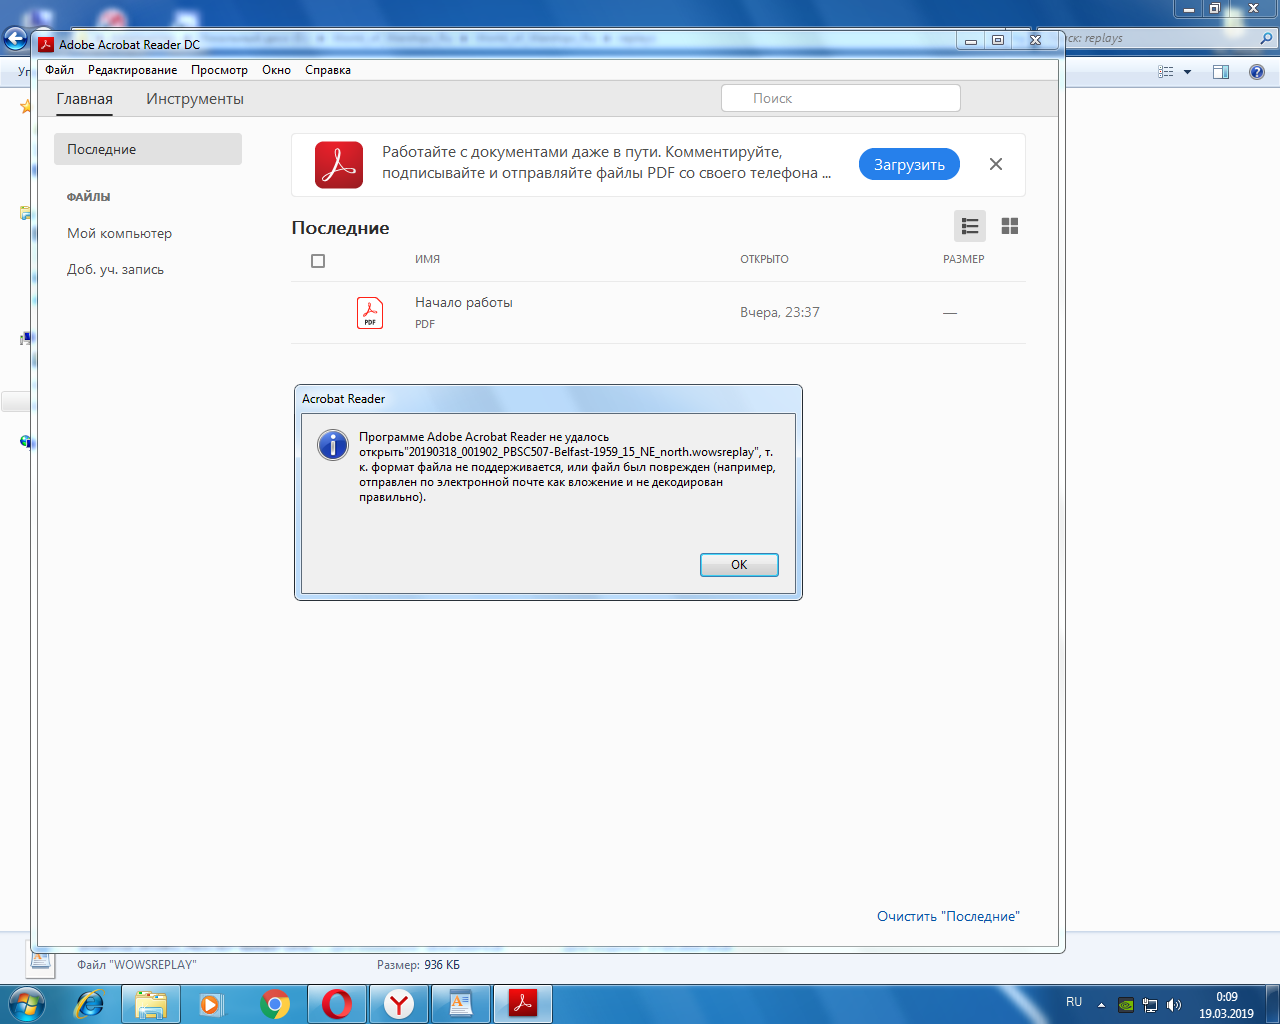Click Очистить "Последние" link
Screen dimensions: 1280x1024
[948, 916]
